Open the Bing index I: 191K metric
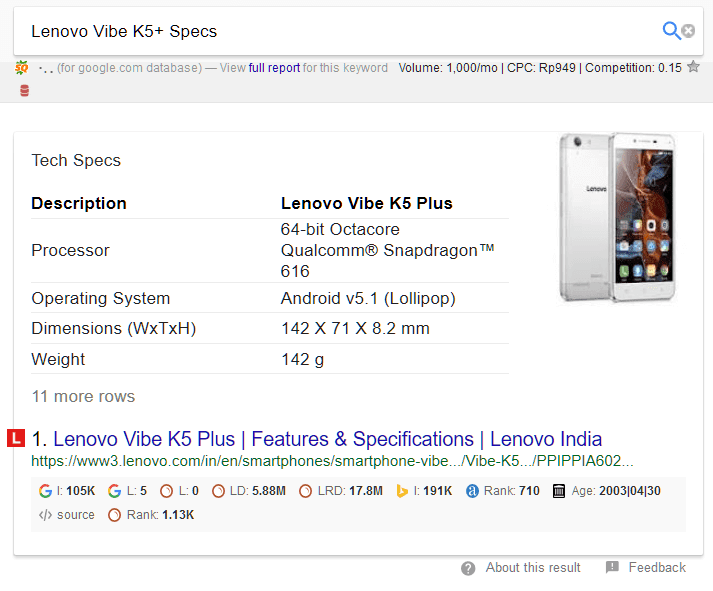Viewport: 713px width, 591px height. point(424,491)
